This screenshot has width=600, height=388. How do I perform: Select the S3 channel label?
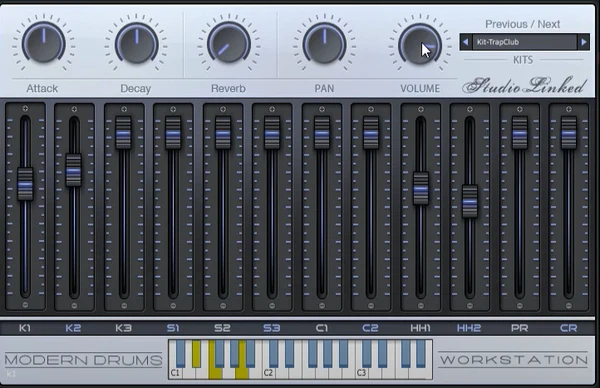pos(272,328)
